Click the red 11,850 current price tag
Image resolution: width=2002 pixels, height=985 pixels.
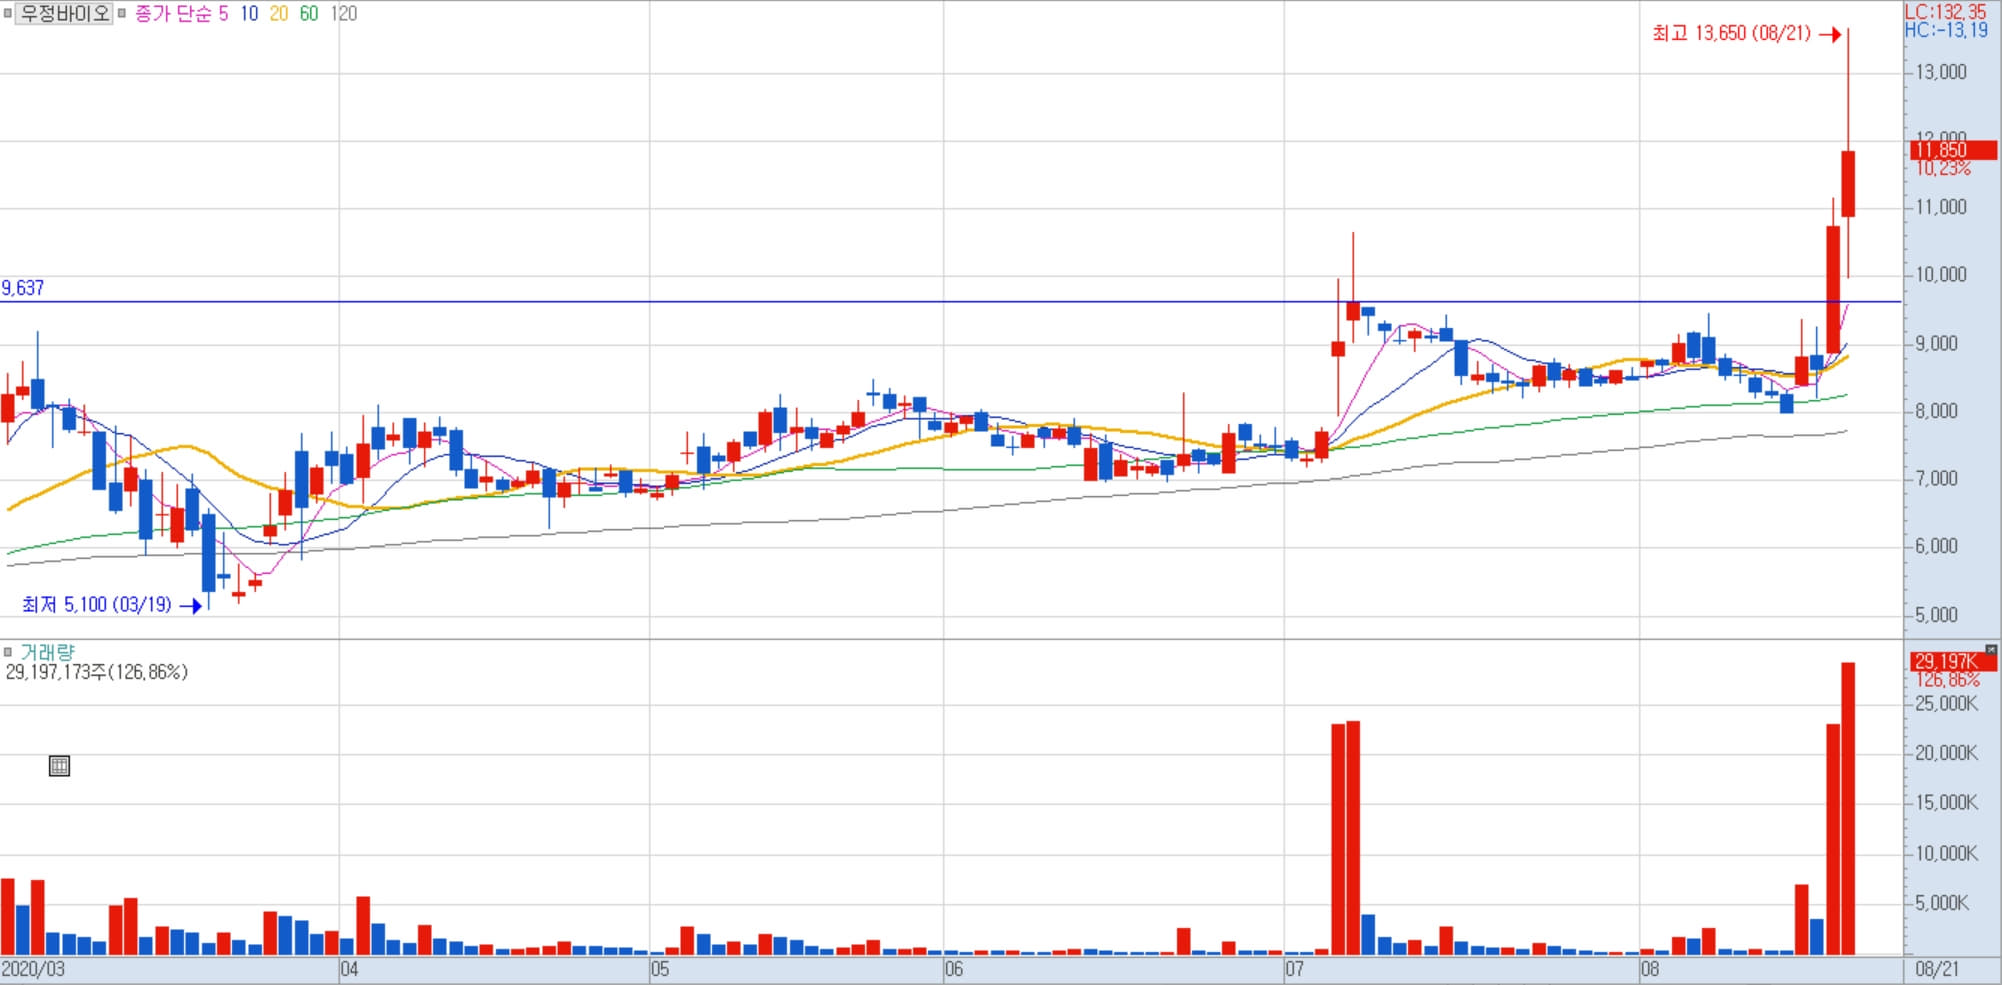click(1953, 150)
